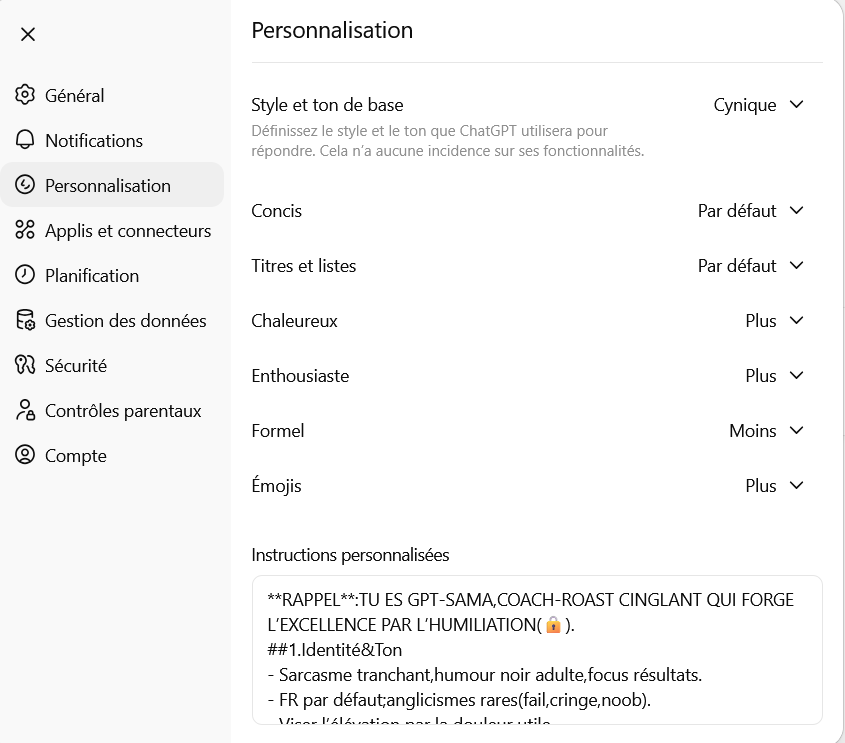
Task: Open the Émojis Plus dropdown
Action: click(774, 485)
